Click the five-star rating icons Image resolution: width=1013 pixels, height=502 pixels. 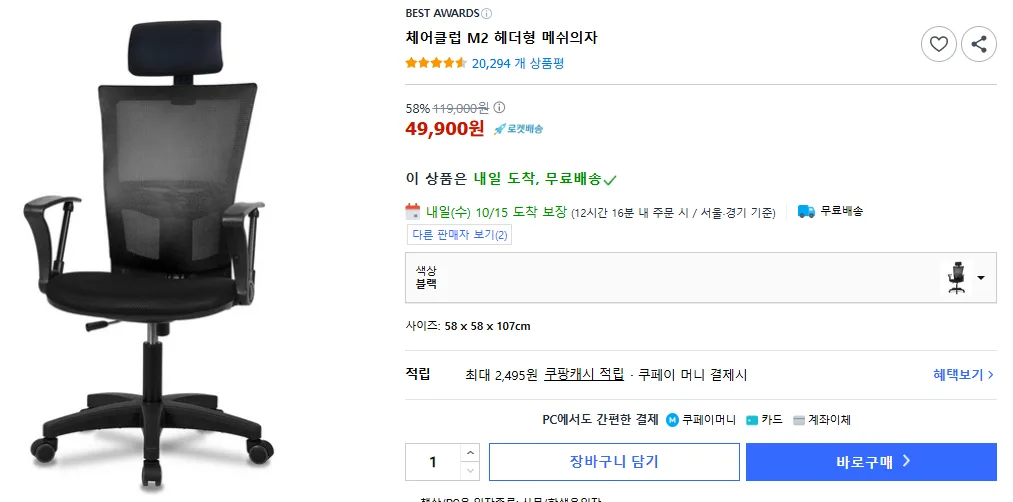pos(436,63)
